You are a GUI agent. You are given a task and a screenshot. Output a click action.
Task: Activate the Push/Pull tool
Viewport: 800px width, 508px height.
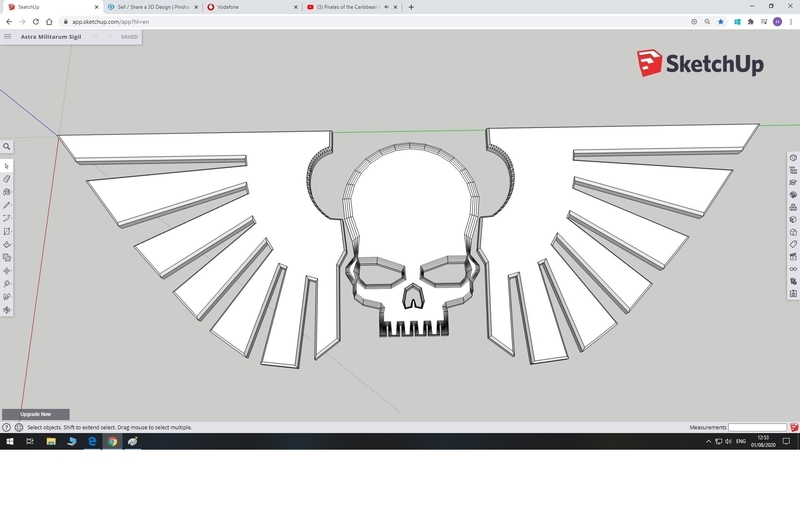click(7, 244)
